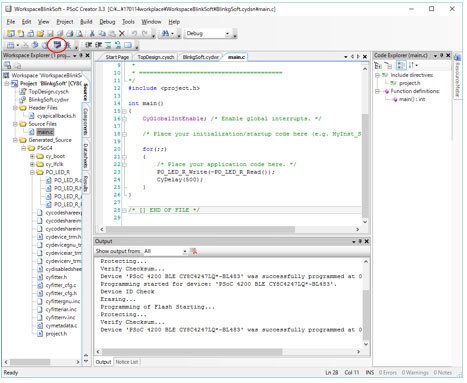Click the Redo arrow icon
467x383 pixels.
[144, 33]
